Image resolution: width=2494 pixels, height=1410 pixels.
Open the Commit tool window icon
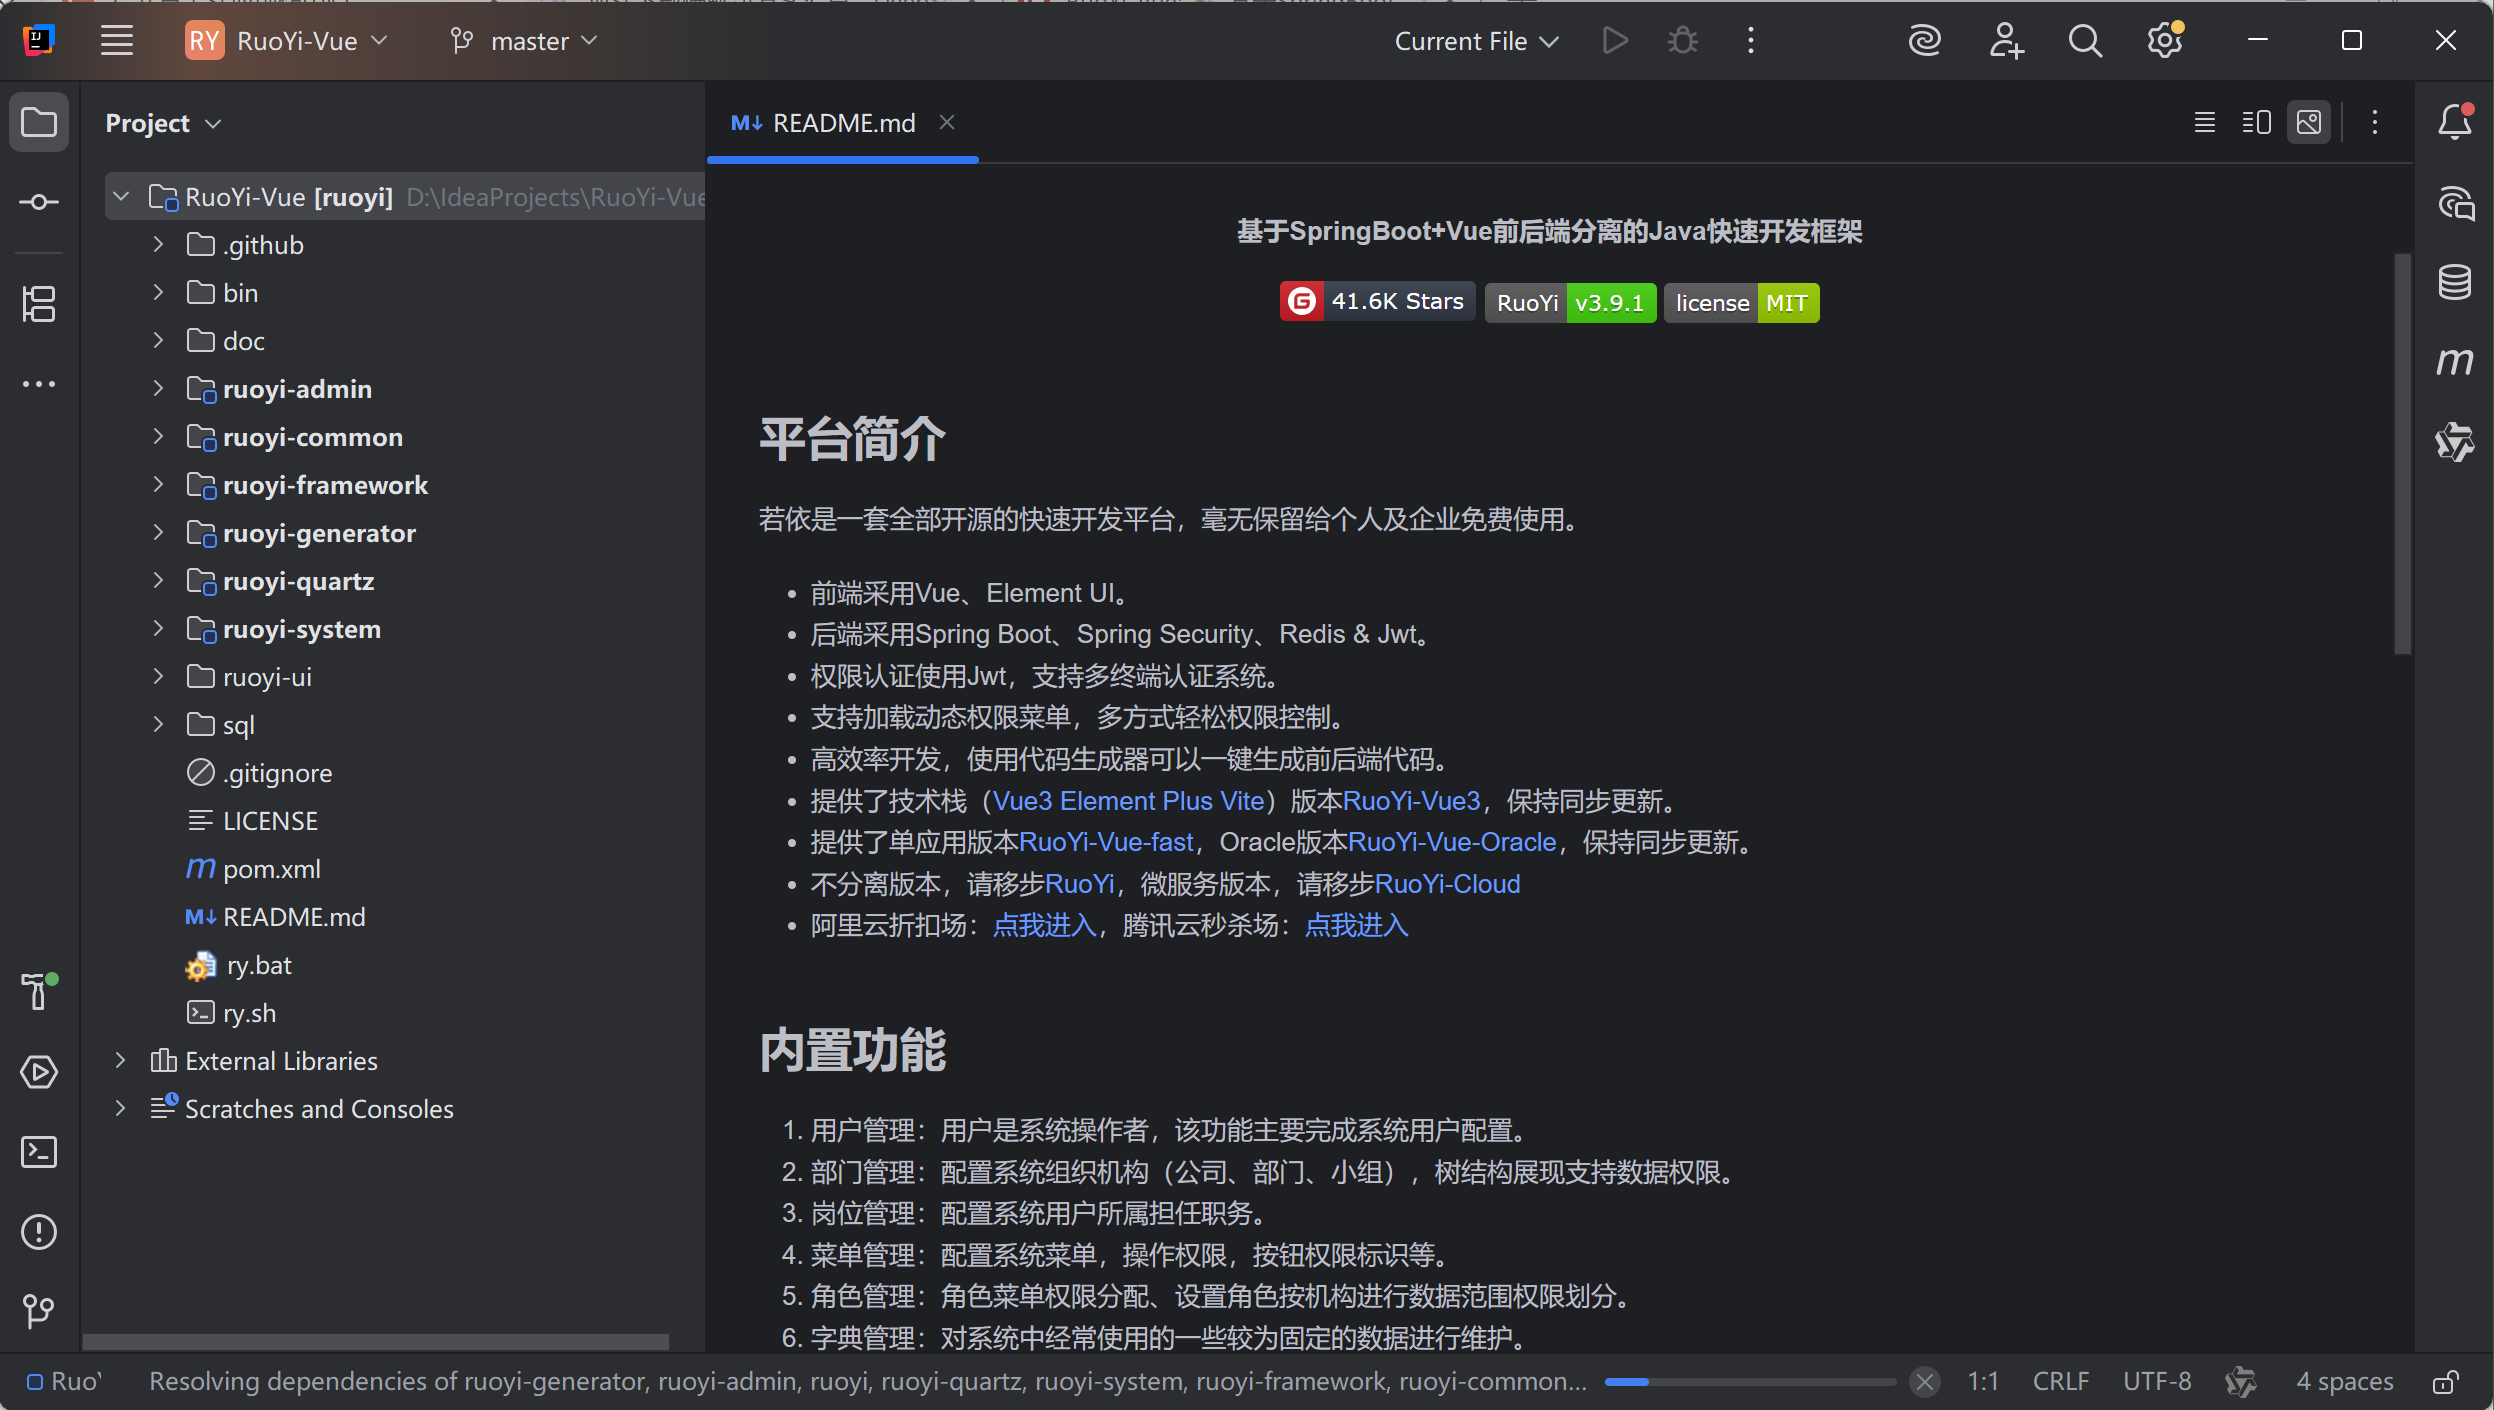click(39, 203)
